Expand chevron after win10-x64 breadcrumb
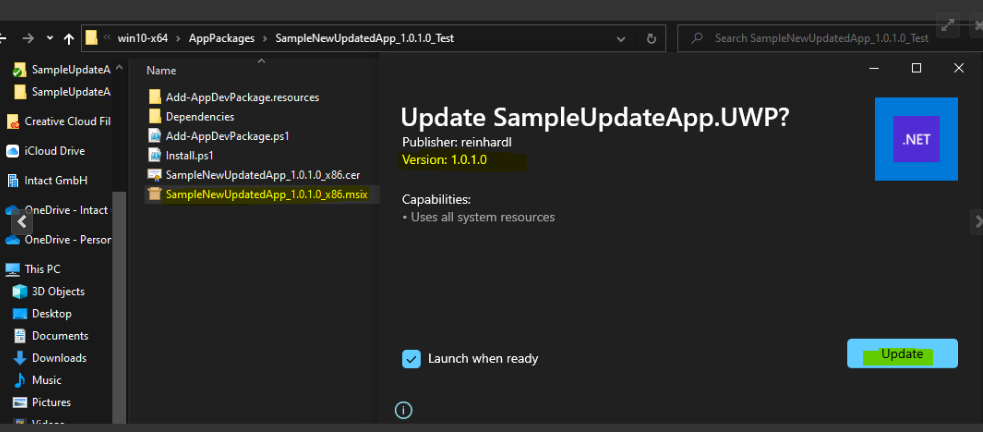Screen dimensions: 983x432 pos(179,39)
